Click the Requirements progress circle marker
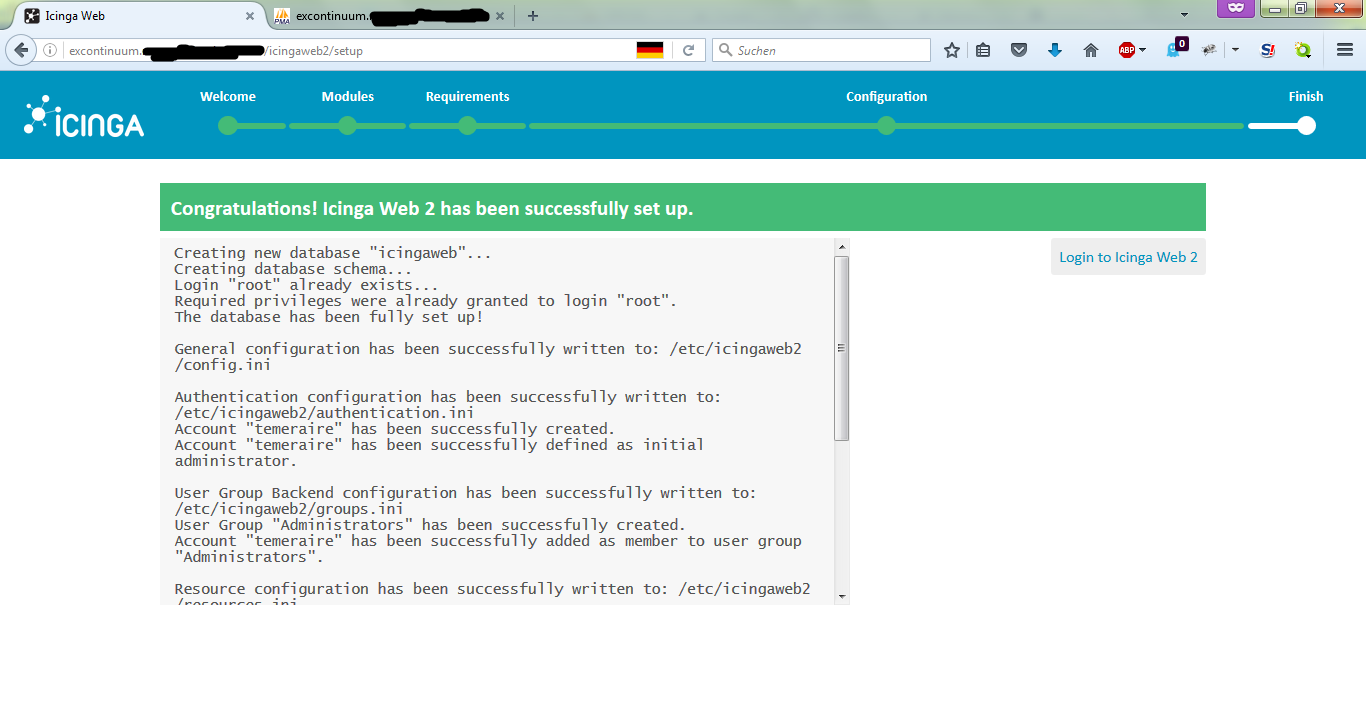The width and height of the screenshot is (1366, 728). [467, 126]
